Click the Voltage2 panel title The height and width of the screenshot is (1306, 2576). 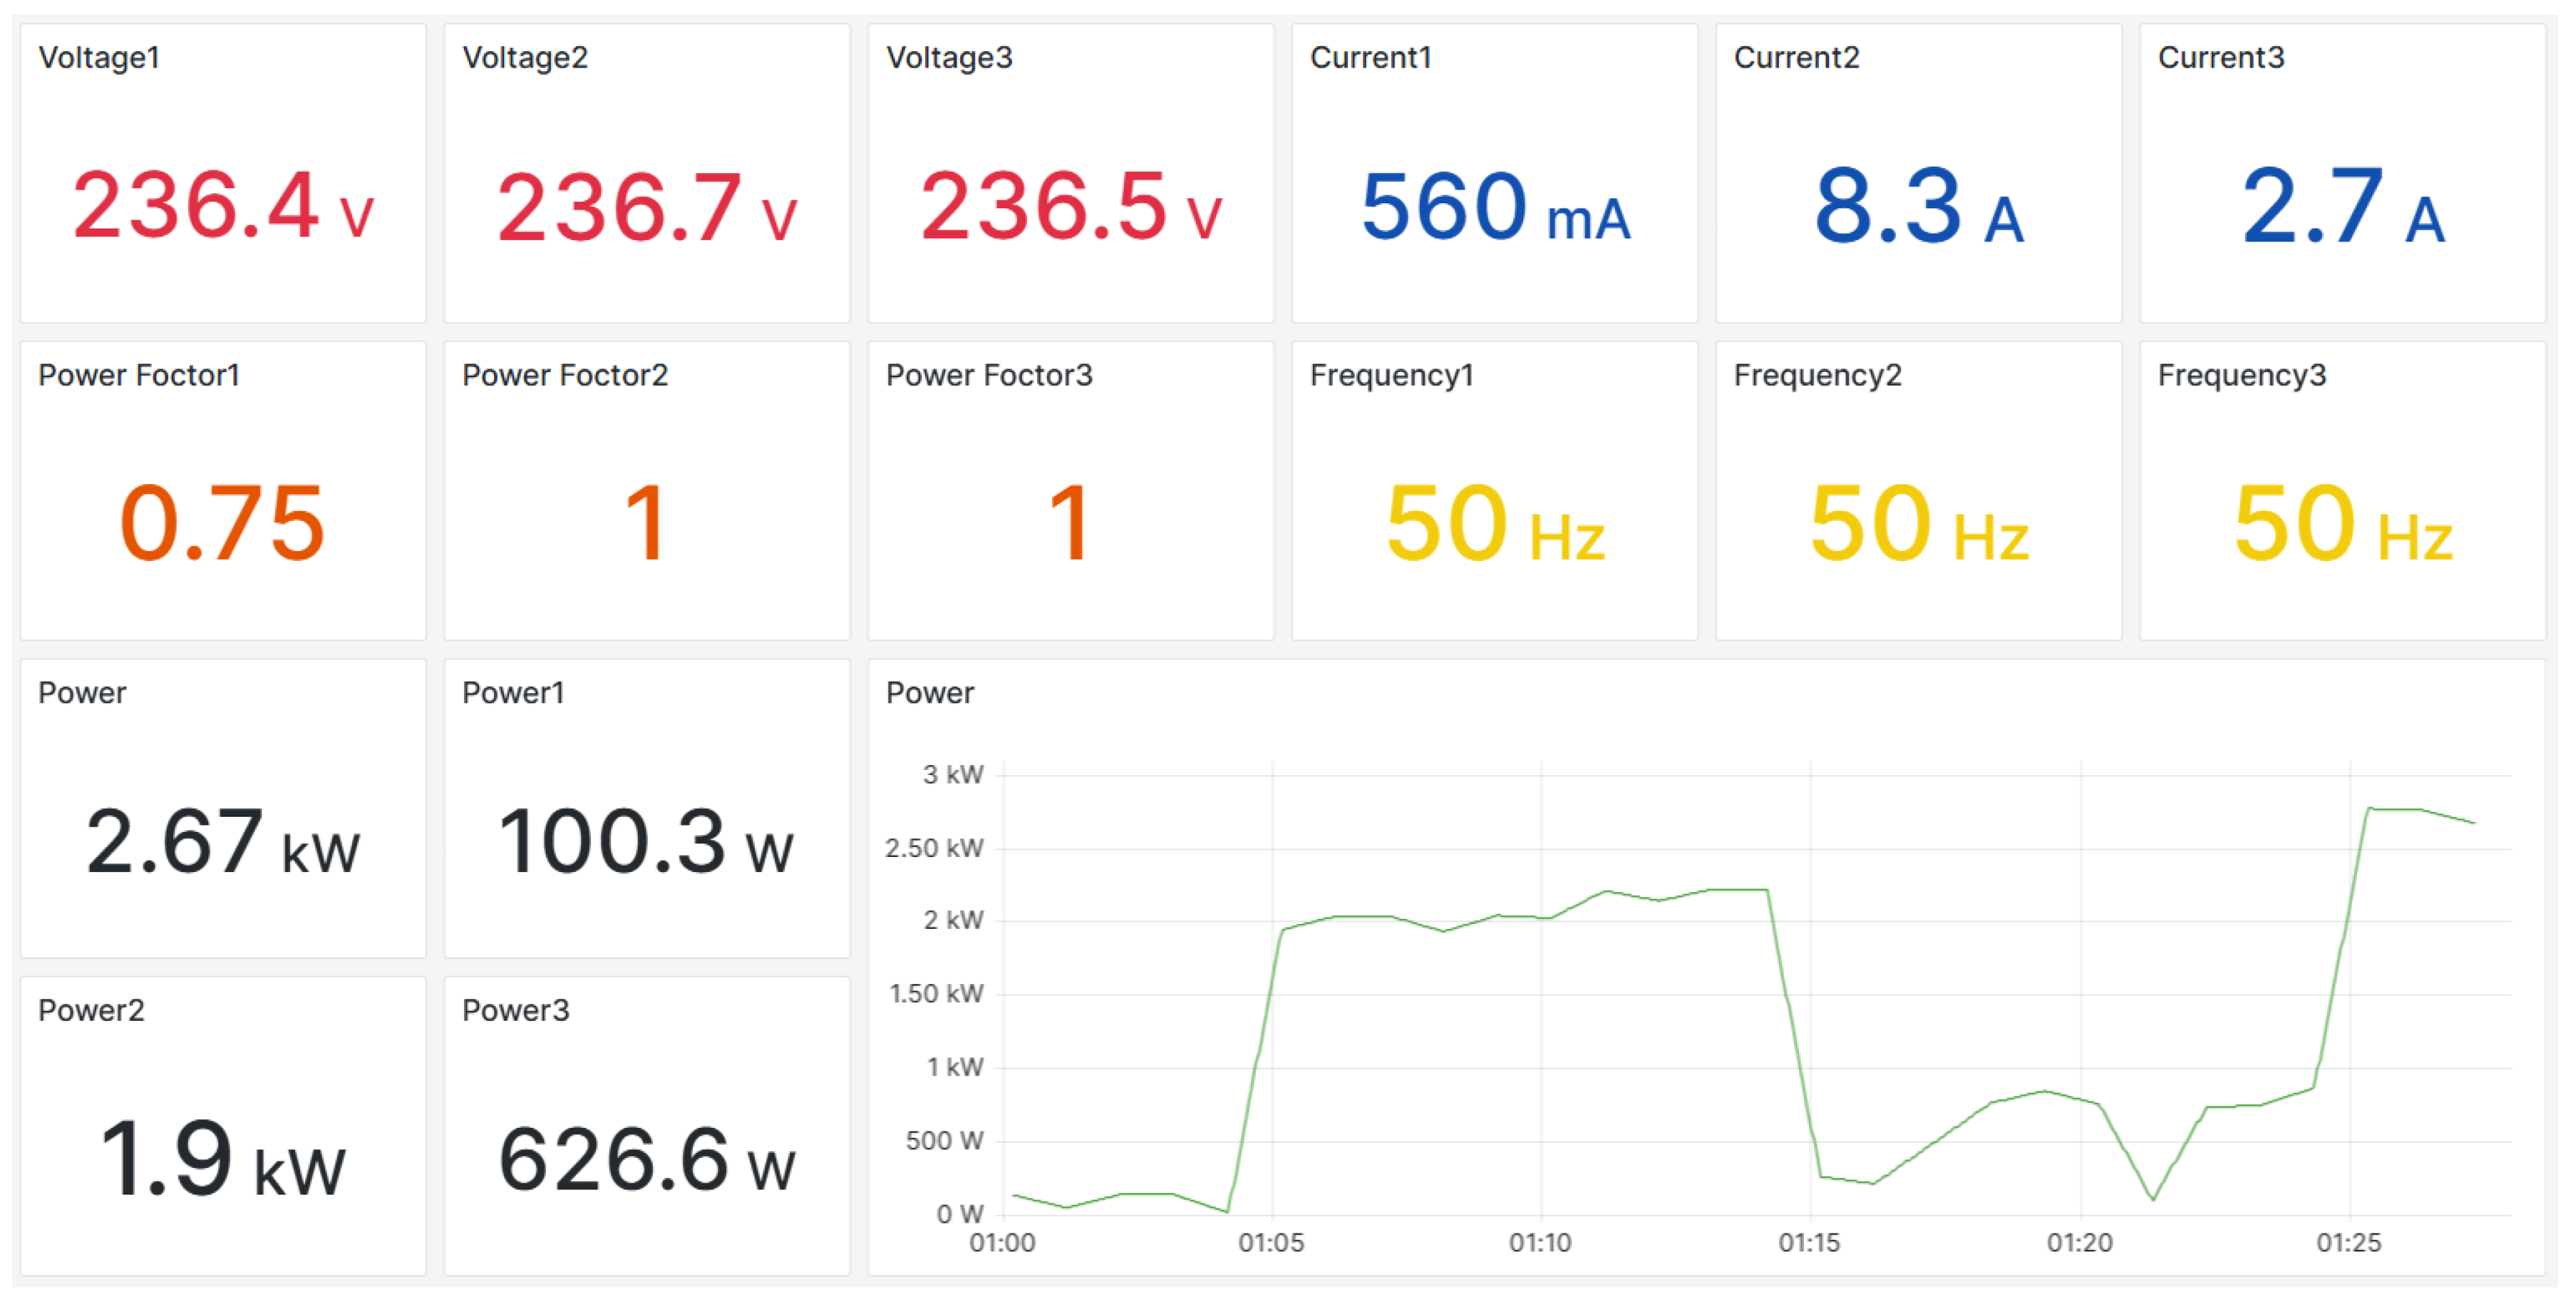point(525,58)
